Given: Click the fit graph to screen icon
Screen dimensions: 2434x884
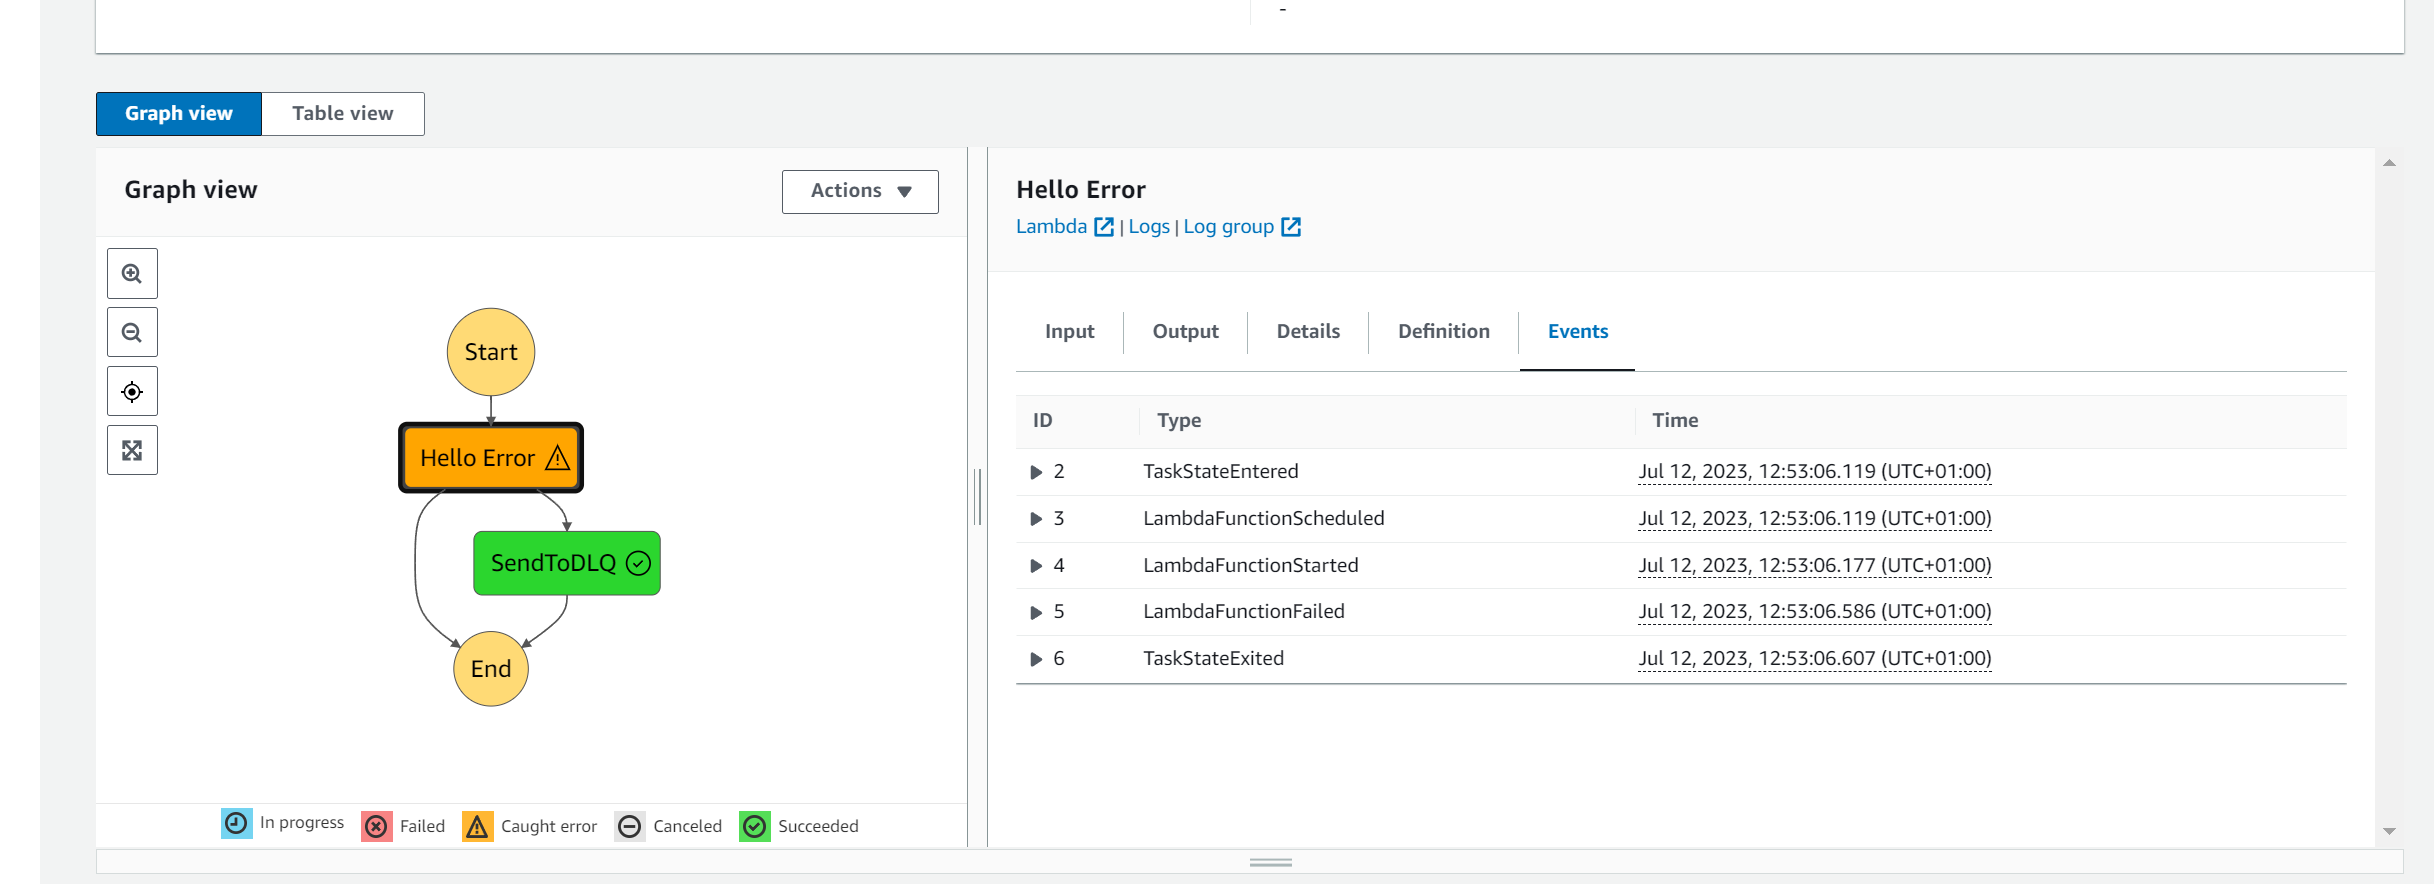Looking at the screenshot, I should click(x=132, y=451).
